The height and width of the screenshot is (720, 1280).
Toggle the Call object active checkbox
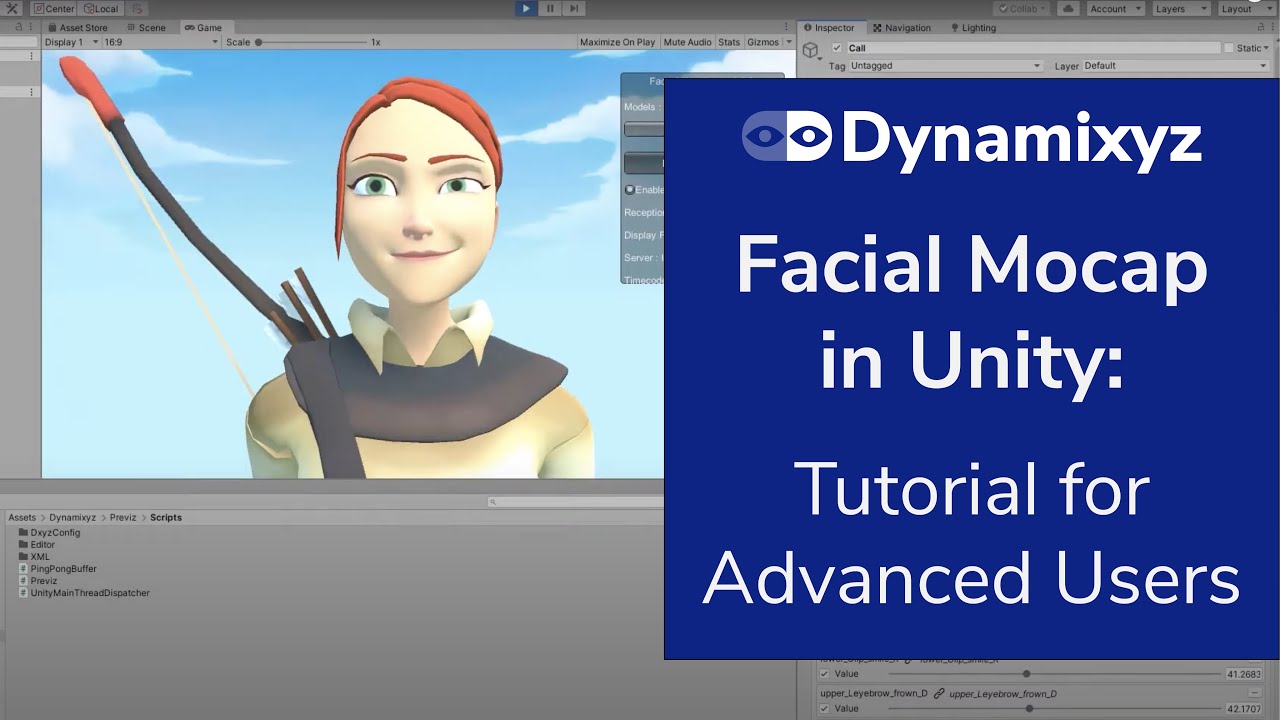(837, 48)
